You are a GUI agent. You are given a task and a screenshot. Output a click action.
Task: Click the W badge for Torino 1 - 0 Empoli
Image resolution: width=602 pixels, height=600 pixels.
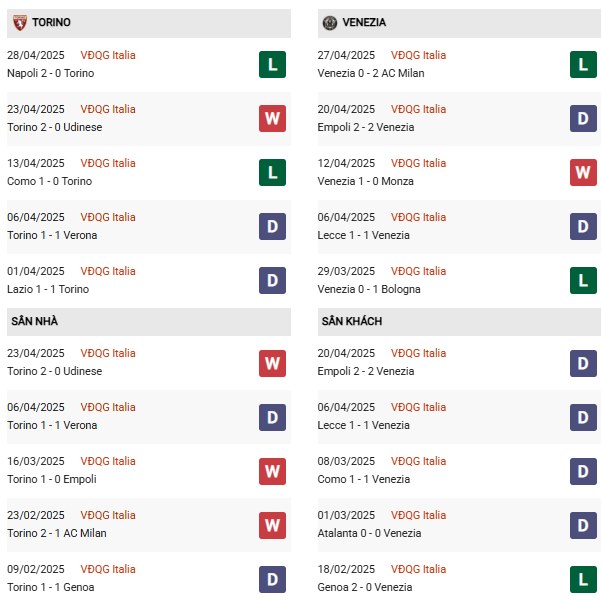pyautogui.click(x=272, y=471)
